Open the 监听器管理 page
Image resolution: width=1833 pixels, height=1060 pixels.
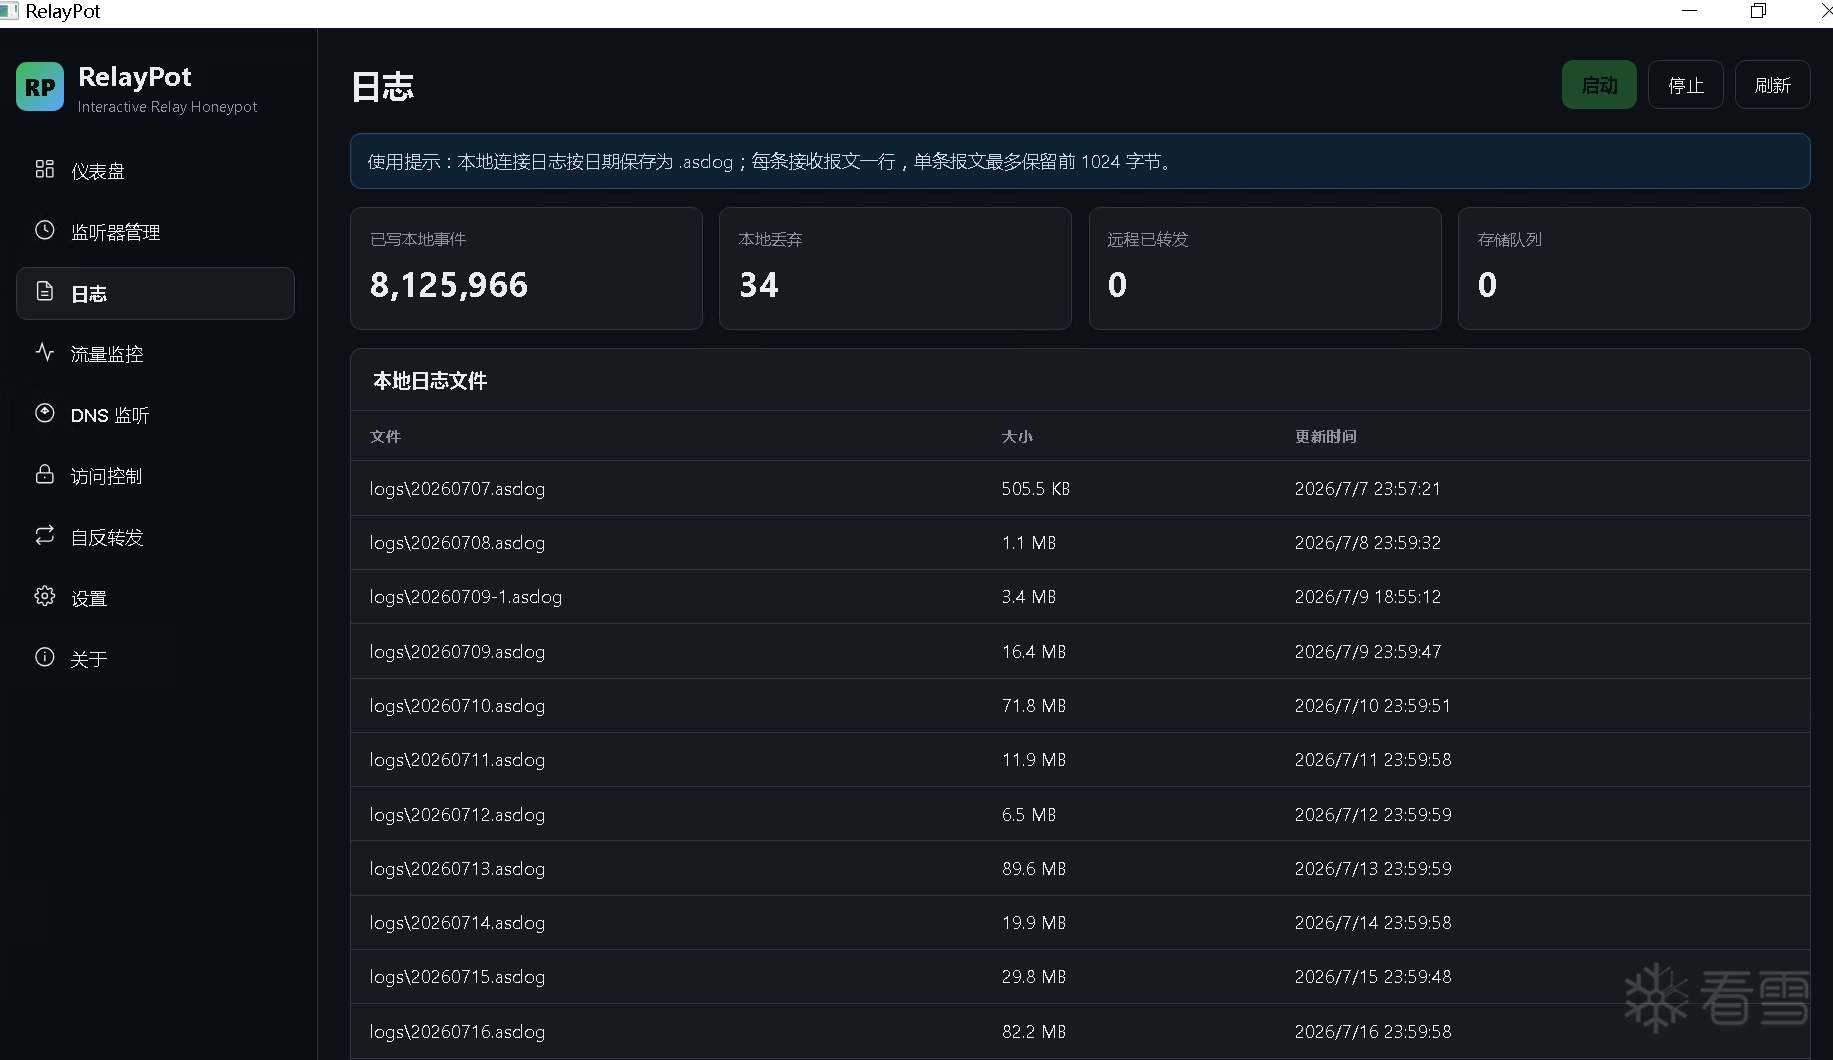pos(155,232)
